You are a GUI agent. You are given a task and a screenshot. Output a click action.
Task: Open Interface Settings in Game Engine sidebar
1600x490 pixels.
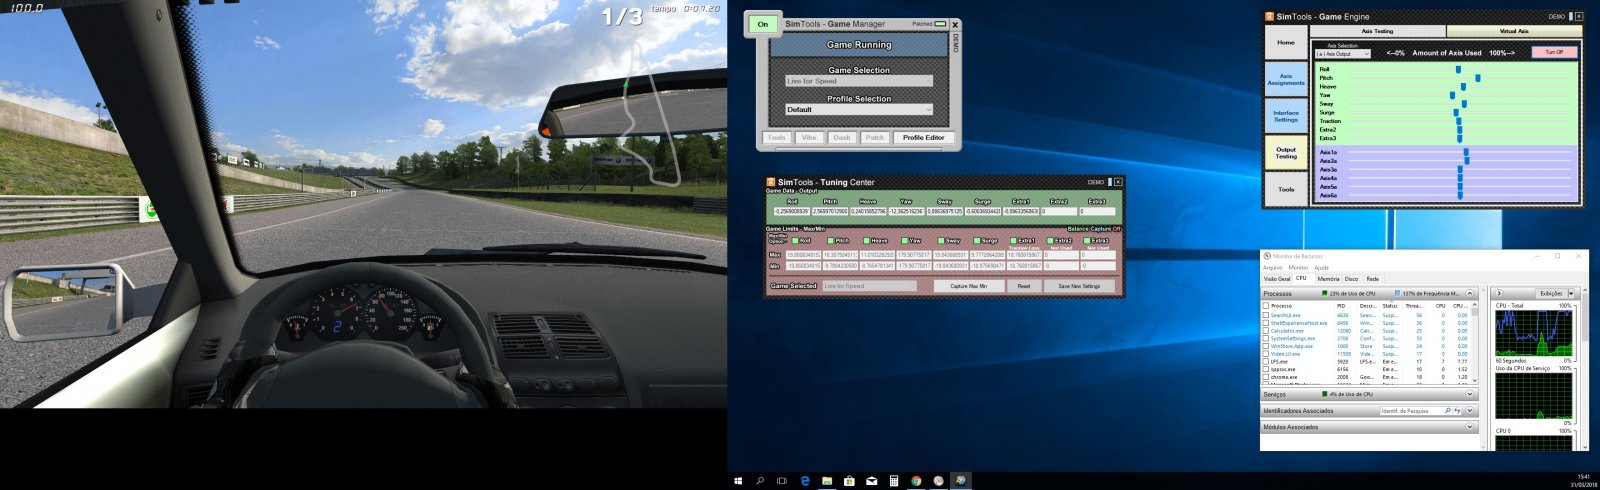click(1286, 116)
